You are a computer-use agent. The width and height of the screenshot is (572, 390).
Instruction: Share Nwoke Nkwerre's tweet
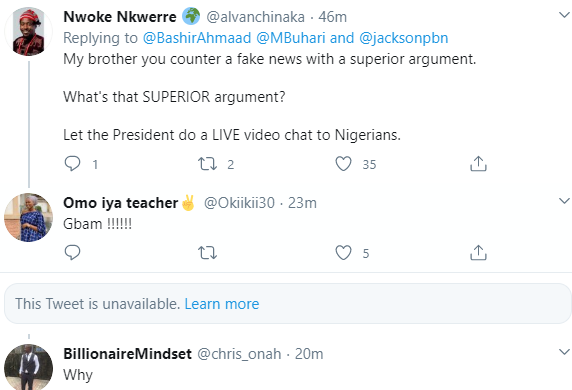(x=478, y=163)
